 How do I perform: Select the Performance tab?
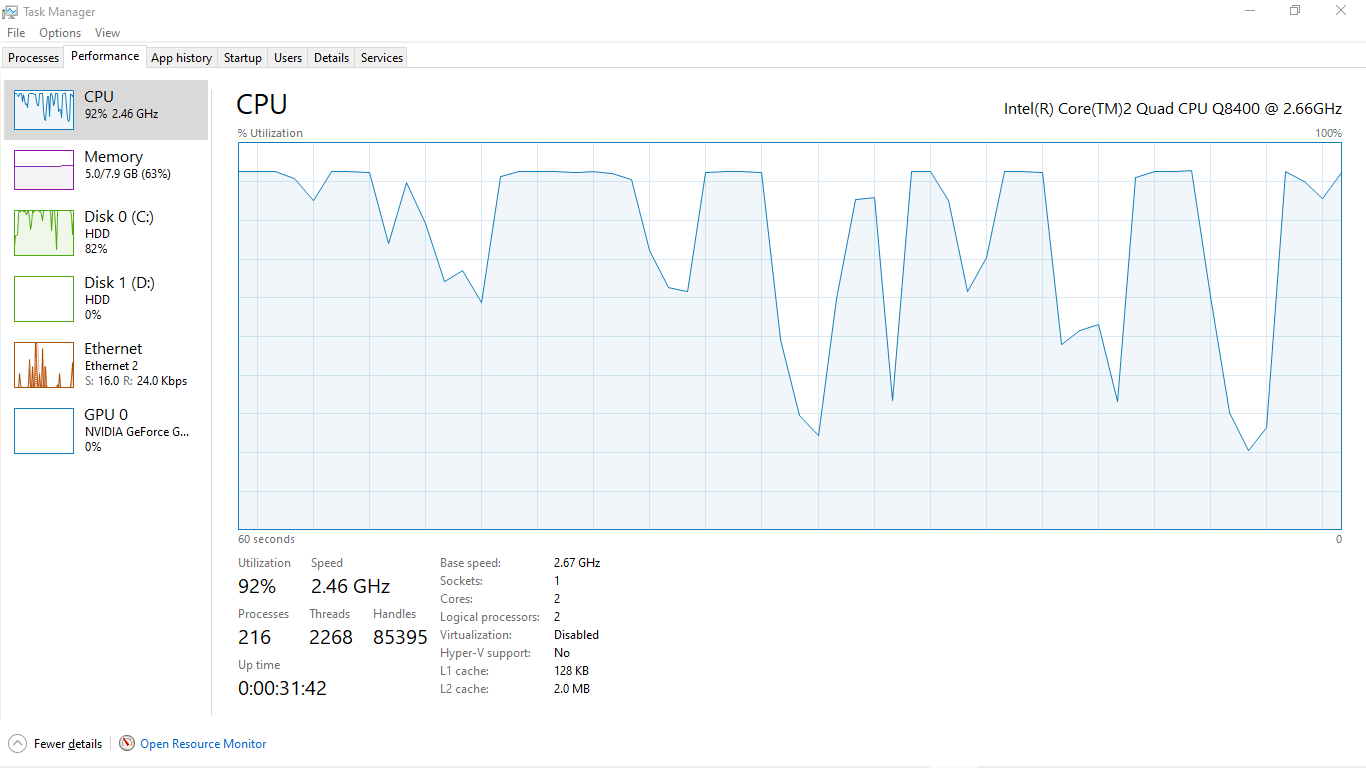pyautogui.click(x=105, y=57)
